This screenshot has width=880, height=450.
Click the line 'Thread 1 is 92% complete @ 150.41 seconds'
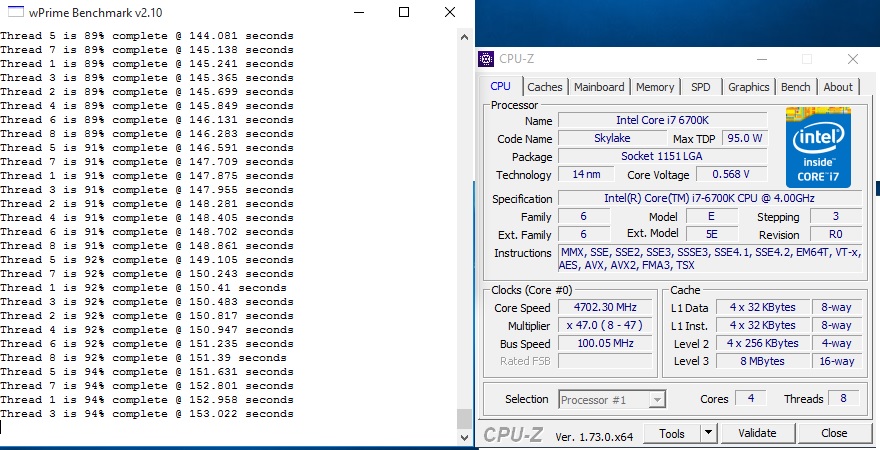pos(144,288)
